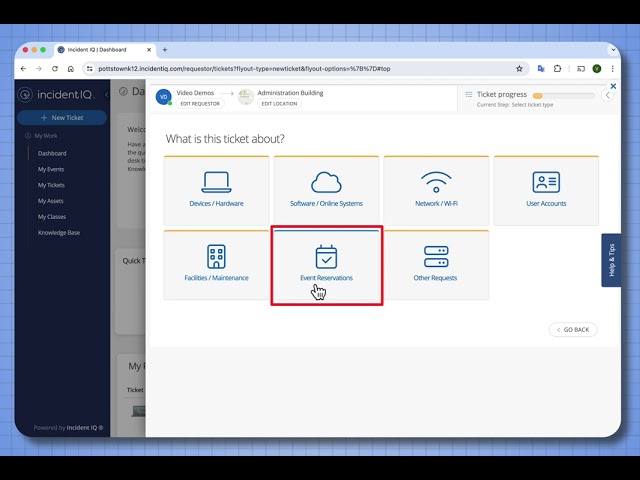Go to the browser home page
This screenshot has height=480, width=640.
click(71, 69)
